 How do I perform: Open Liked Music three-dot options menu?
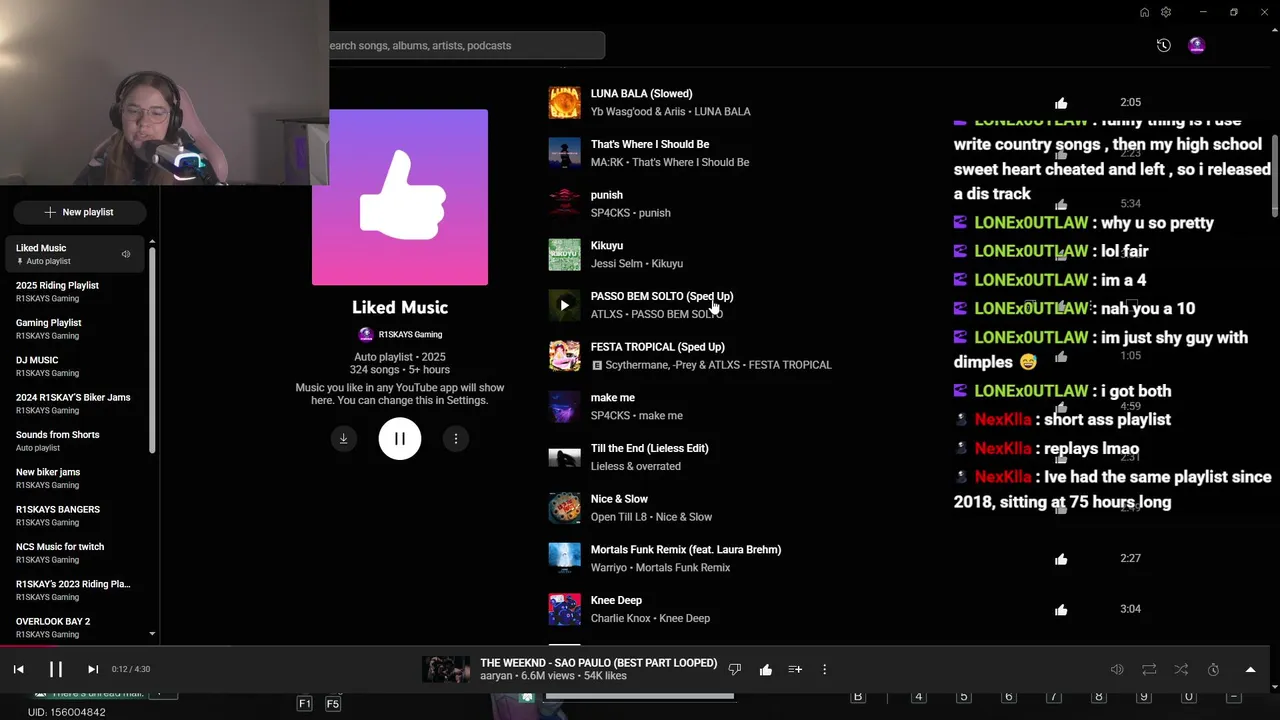point(456,438)
